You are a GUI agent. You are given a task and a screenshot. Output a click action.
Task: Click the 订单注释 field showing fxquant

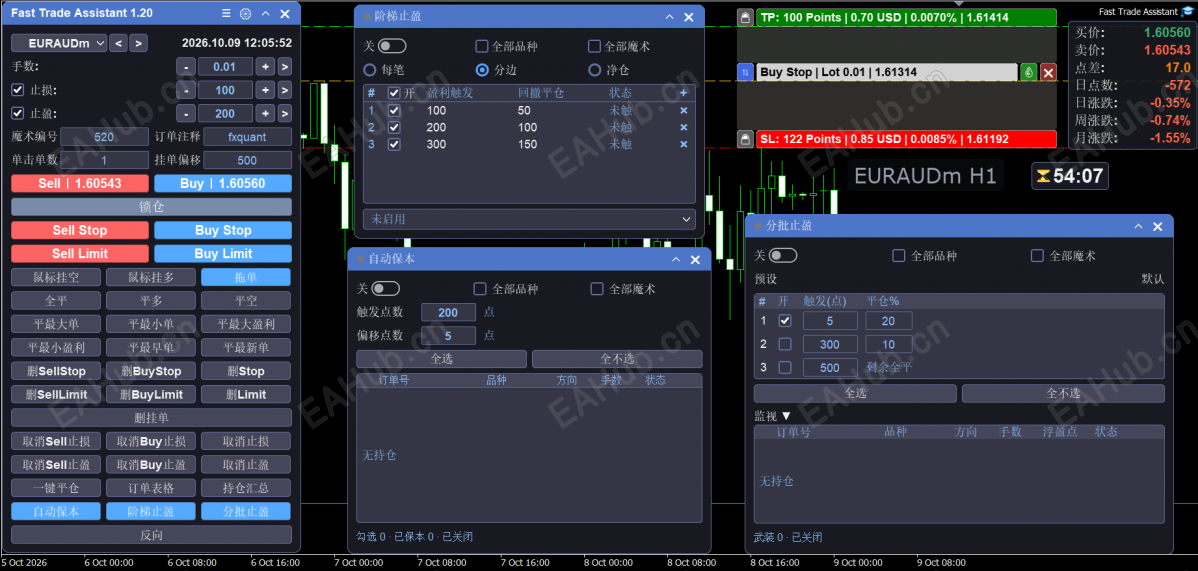tap(248, 138)
